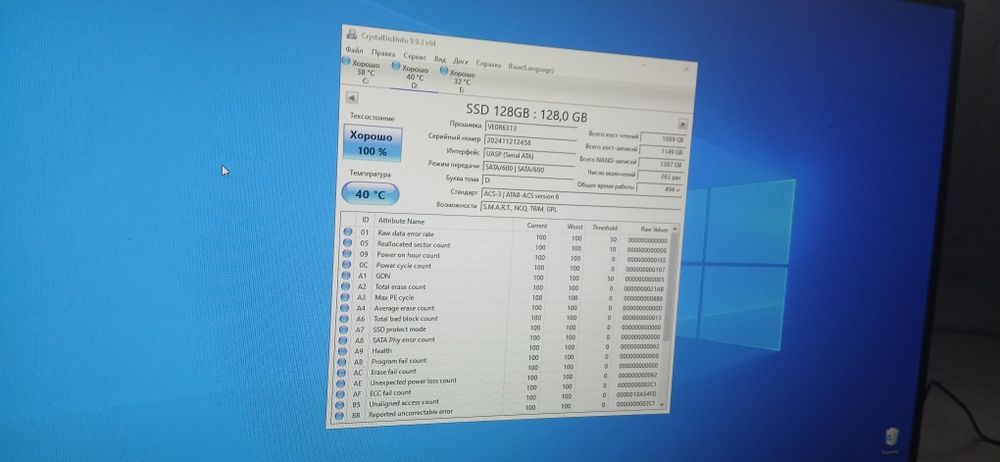Click status circle for Average erase count
The height and width of the screenshot is (462, 1000).
344,307
